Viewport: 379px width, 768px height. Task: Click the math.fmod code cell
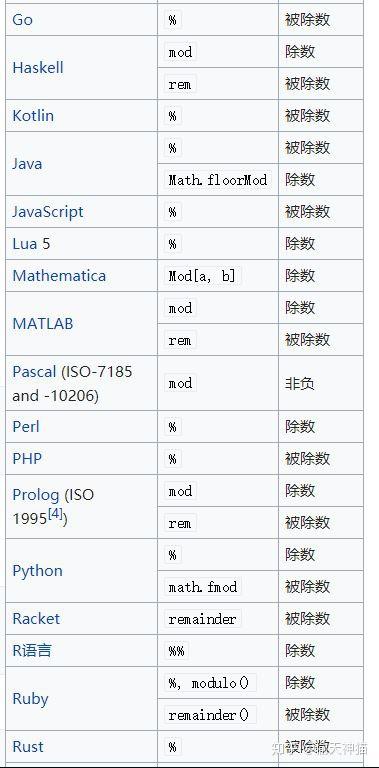point(203,586)
